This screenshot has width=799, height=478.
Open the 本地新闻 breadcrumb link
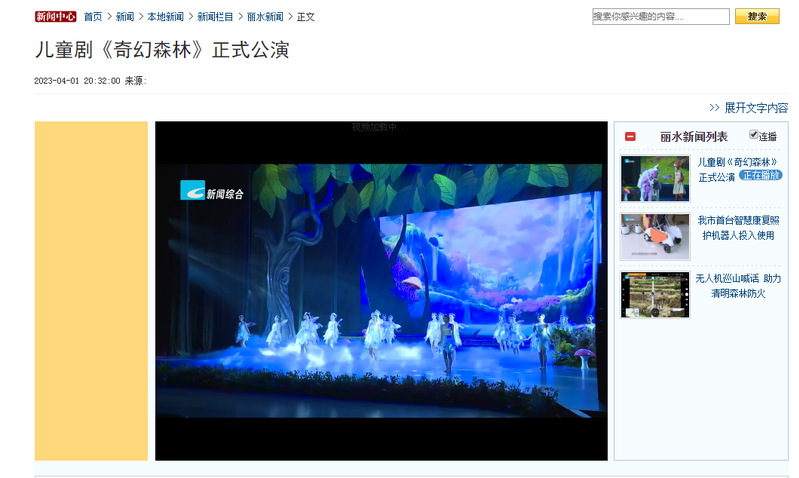point(165,17)
